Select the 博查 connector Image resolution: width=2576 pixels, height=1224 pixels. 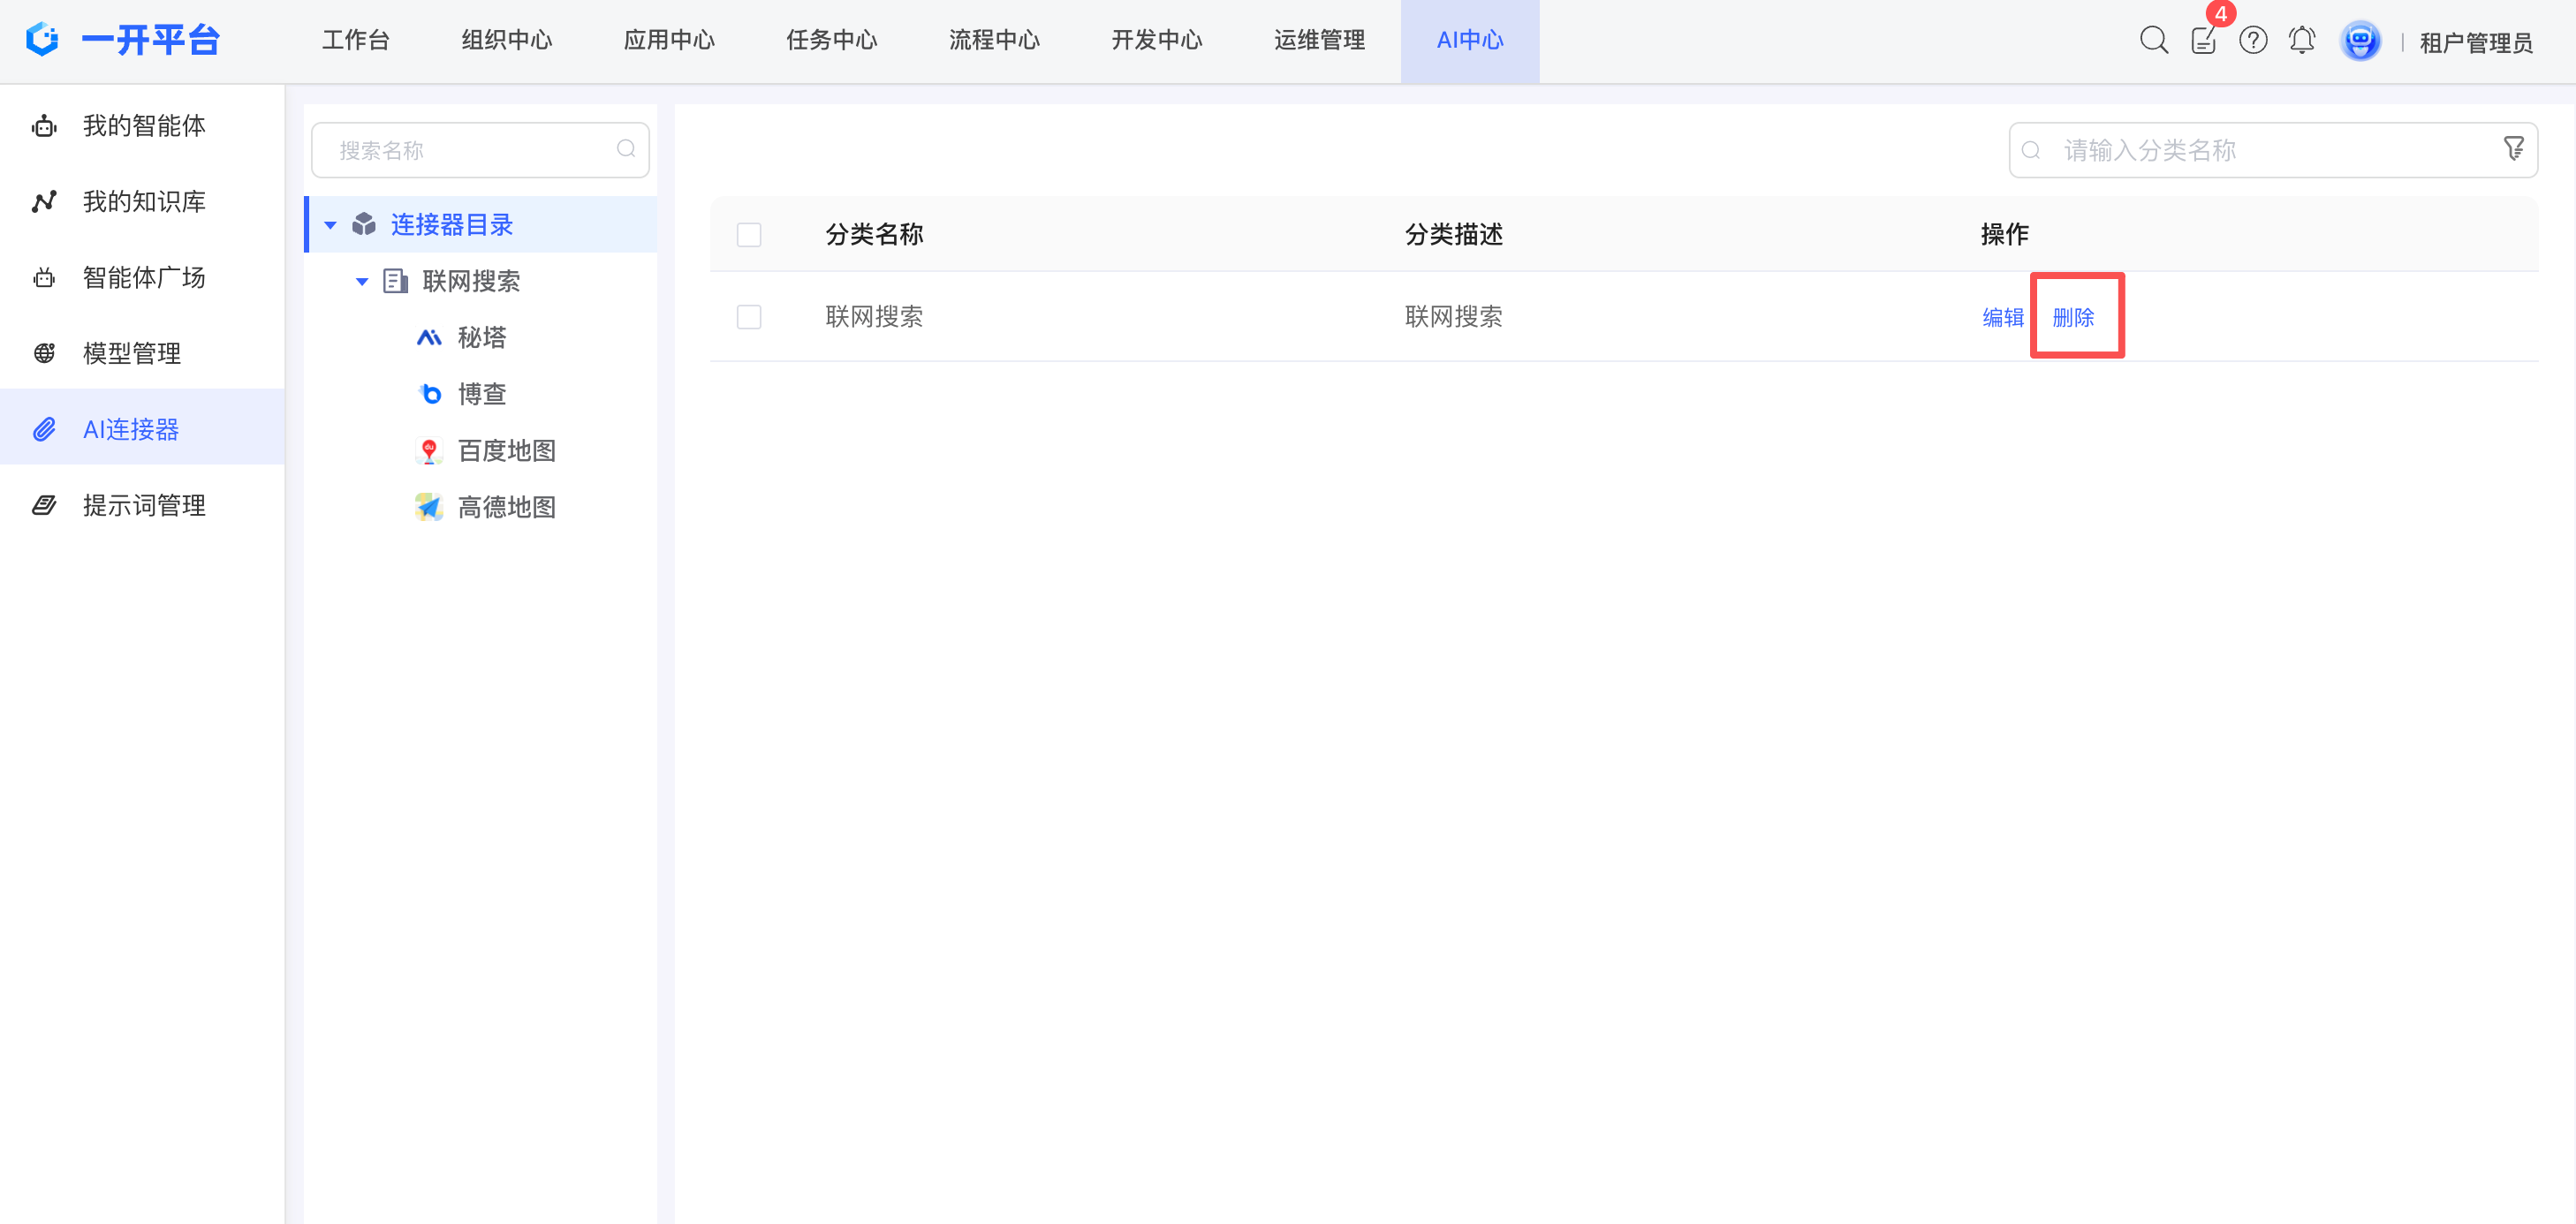coord(481,394)
